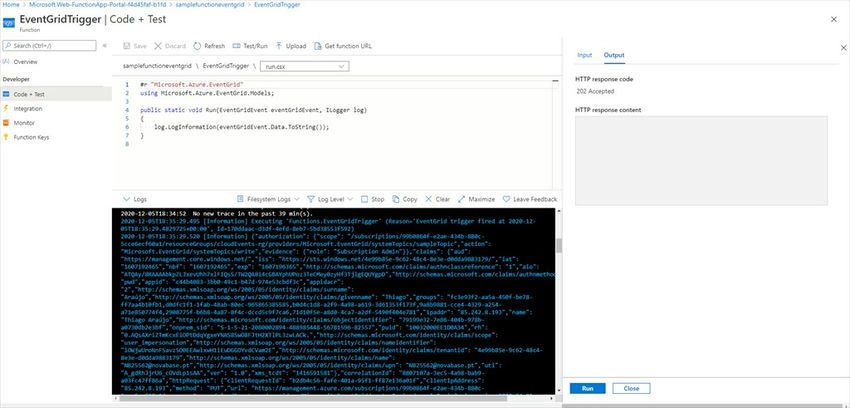Image resolution: width=850 pixels, height=408 pixels.
Task: Click Leave Feedback heart icon
Action: 506,199
